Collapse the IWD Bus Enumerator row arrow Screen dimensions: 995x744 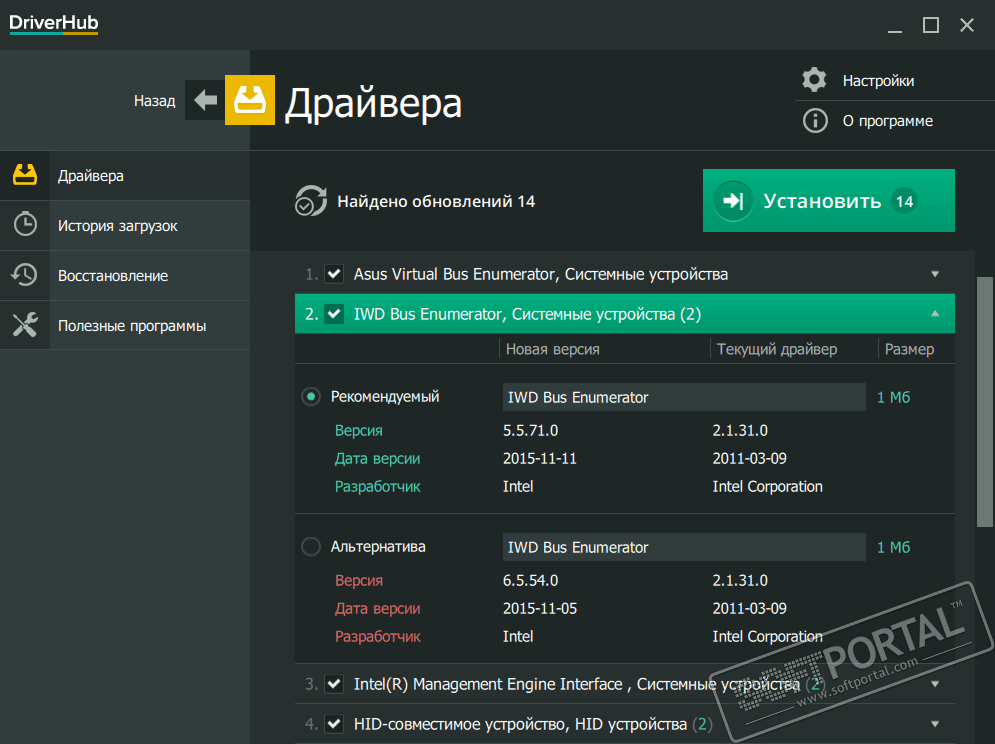935,314
